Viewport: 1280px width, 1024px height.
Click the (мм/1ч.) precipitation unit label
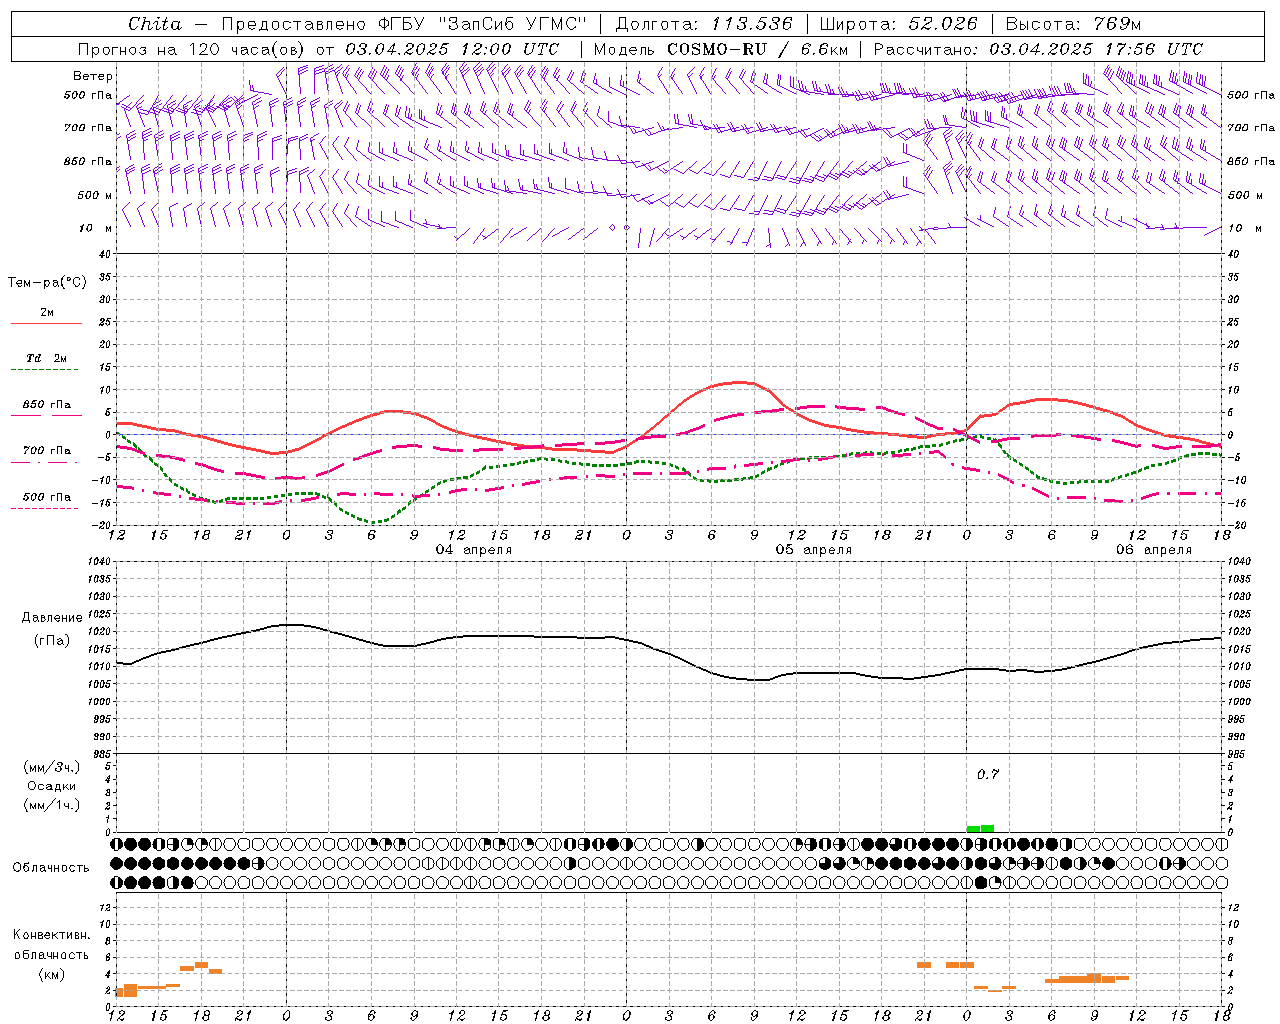point(52,805)
